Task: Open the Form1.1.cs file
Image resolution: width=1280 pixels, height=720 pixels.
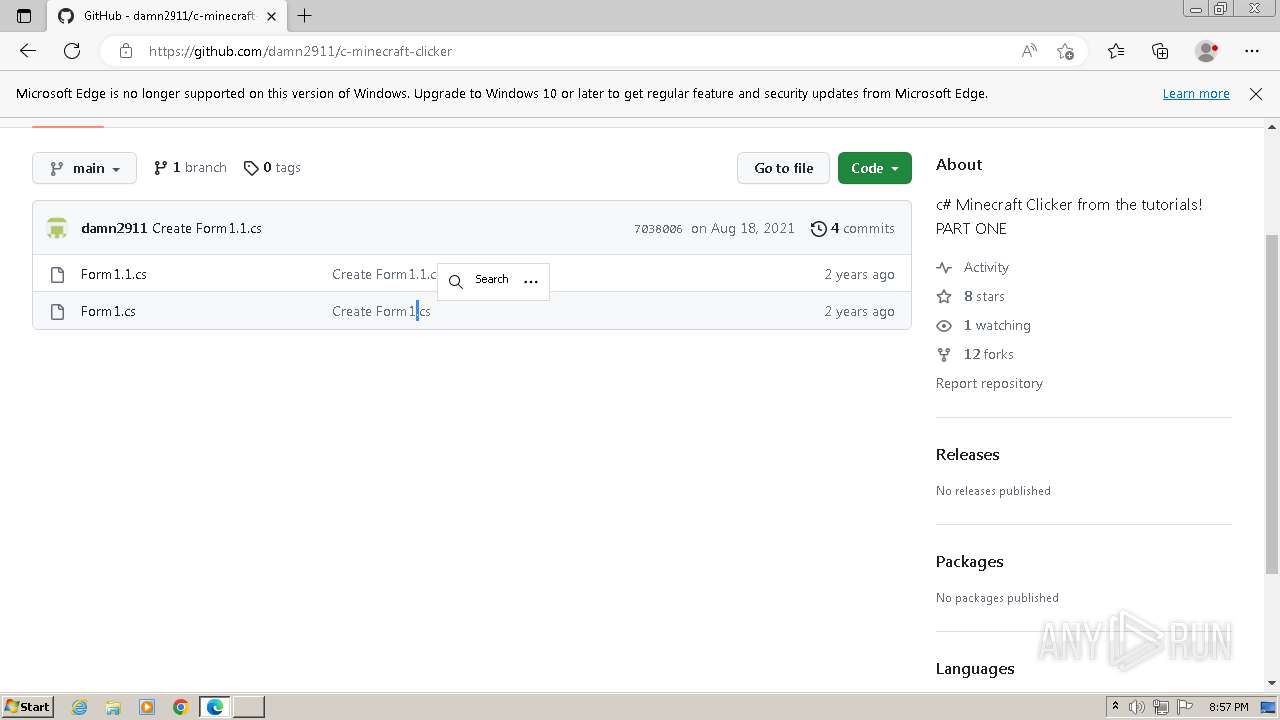Action: pyautogui.click(x=114, y=274)
